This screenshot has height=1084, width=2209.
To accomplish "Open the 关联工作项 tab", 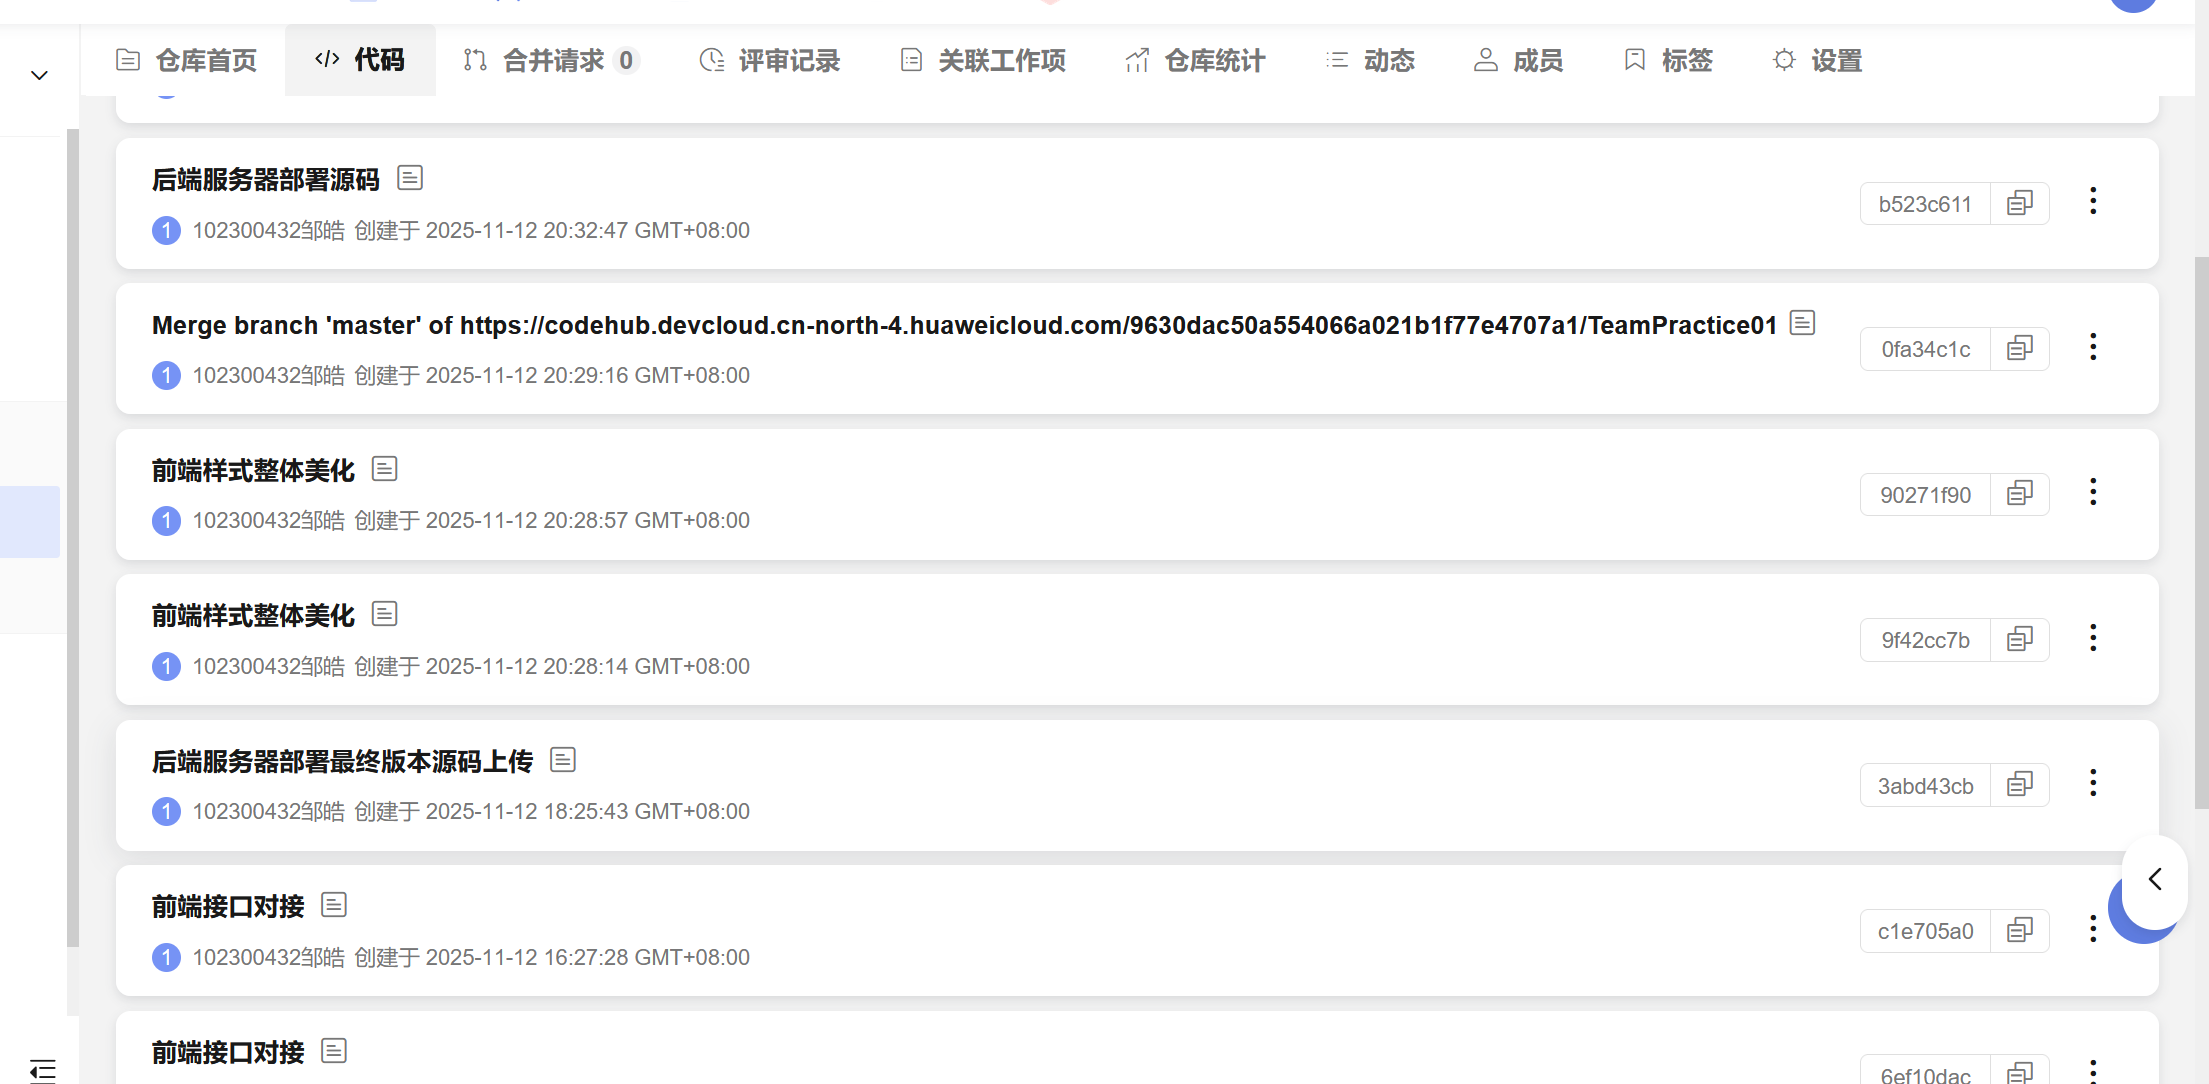I will pos(982,61).
